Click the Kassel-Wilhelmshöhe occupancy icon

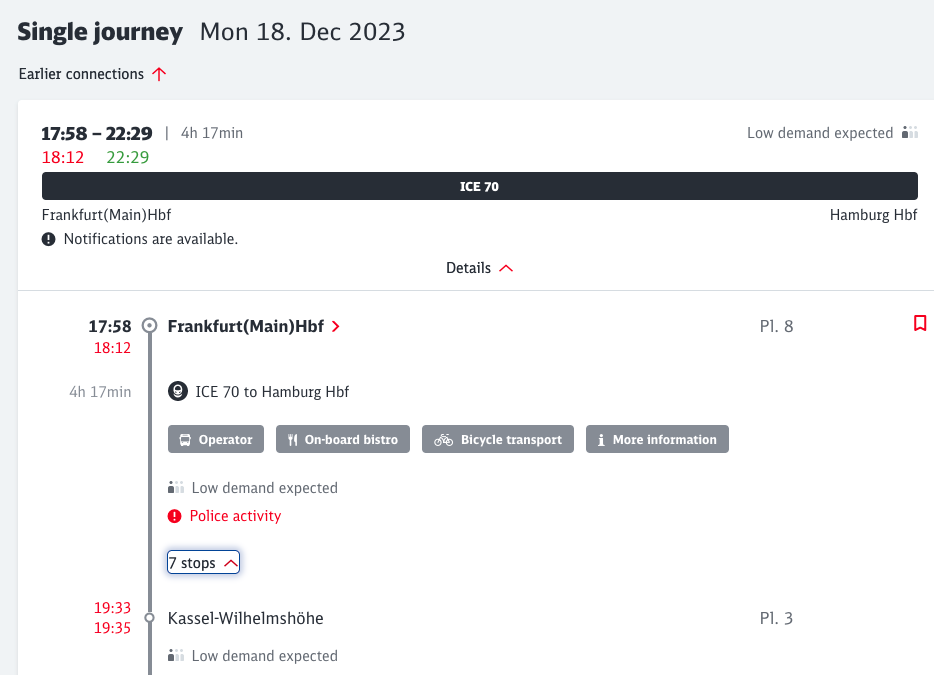pyautogui.click(x=177, y=656)
